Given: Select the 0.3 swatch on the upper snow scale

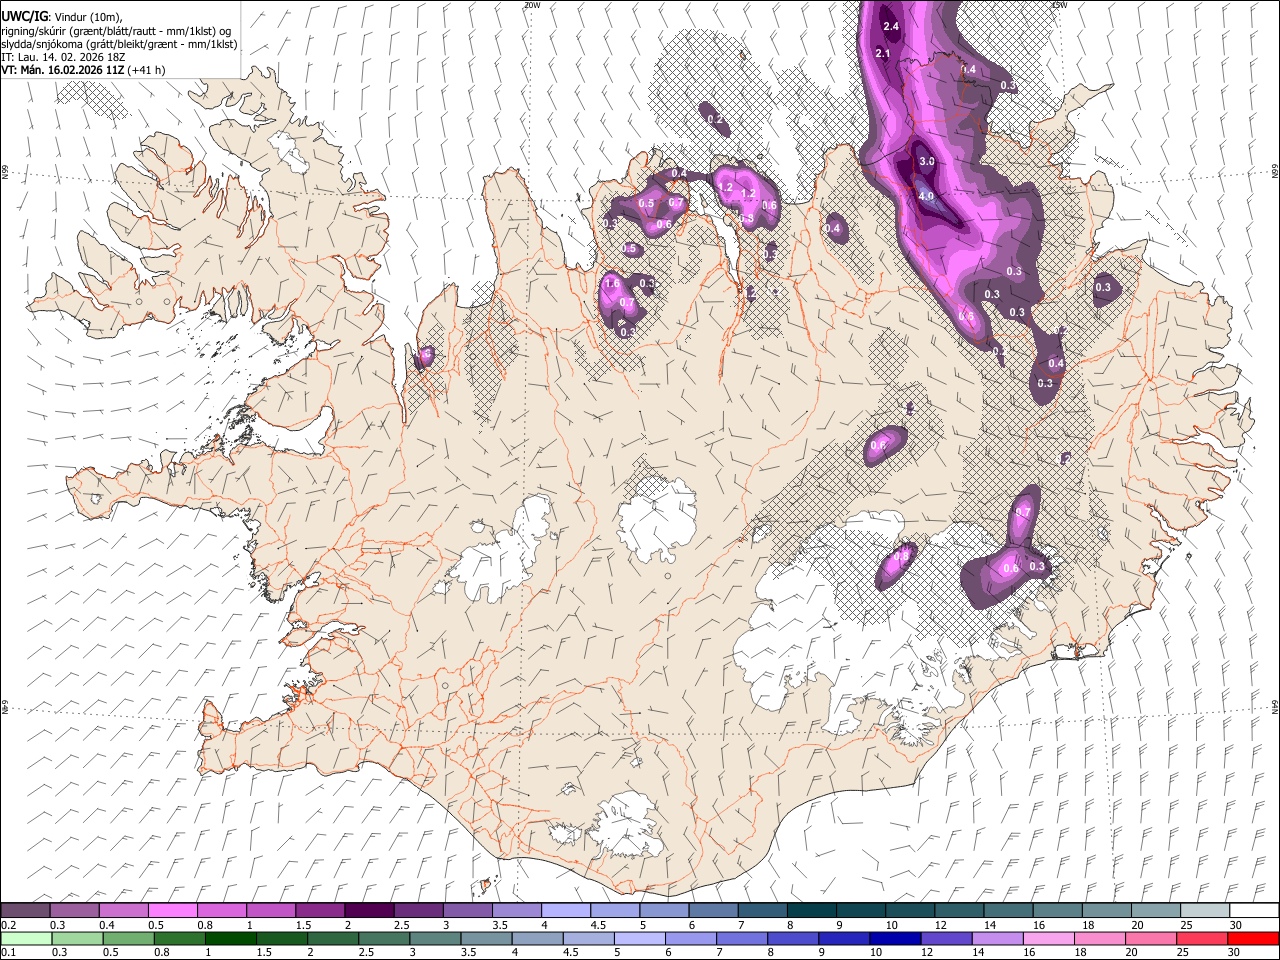Looking at the screenshot, I should point(74,910).
